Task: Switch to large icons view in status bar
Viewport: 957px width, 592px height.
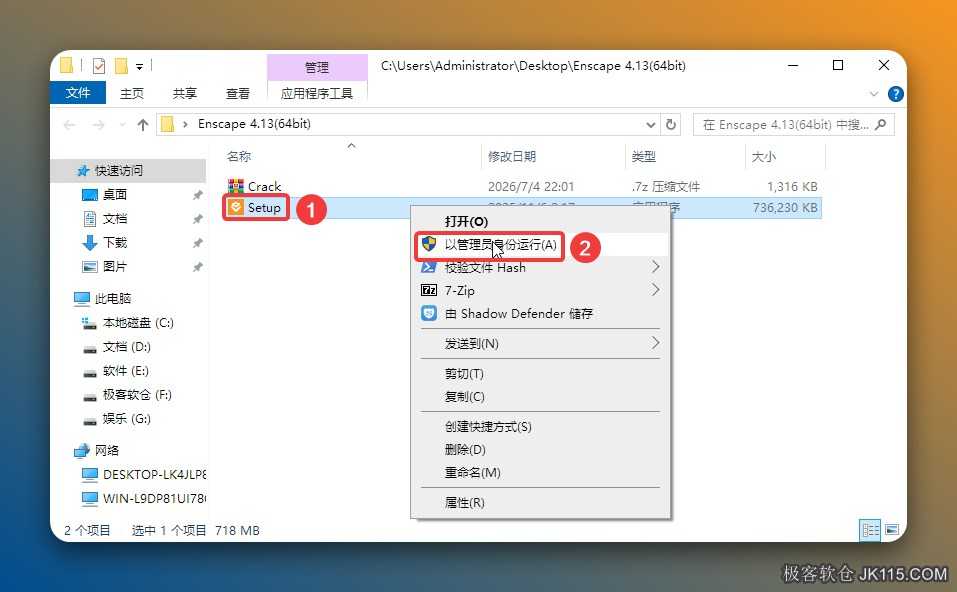Action: pyautogui.click(x=892, y=529)
